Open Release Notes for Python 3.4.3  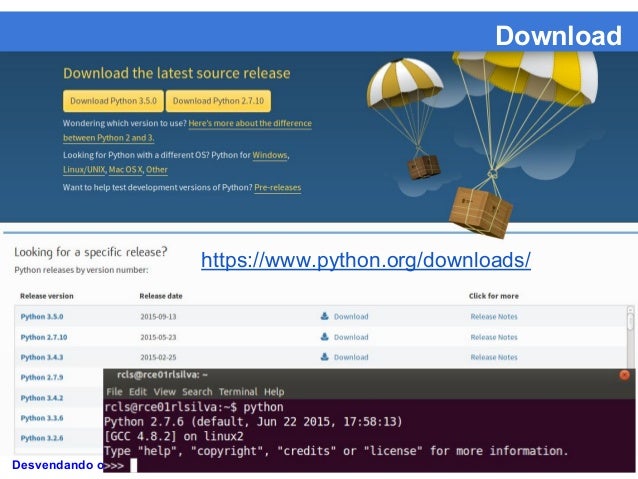[494, 357]
